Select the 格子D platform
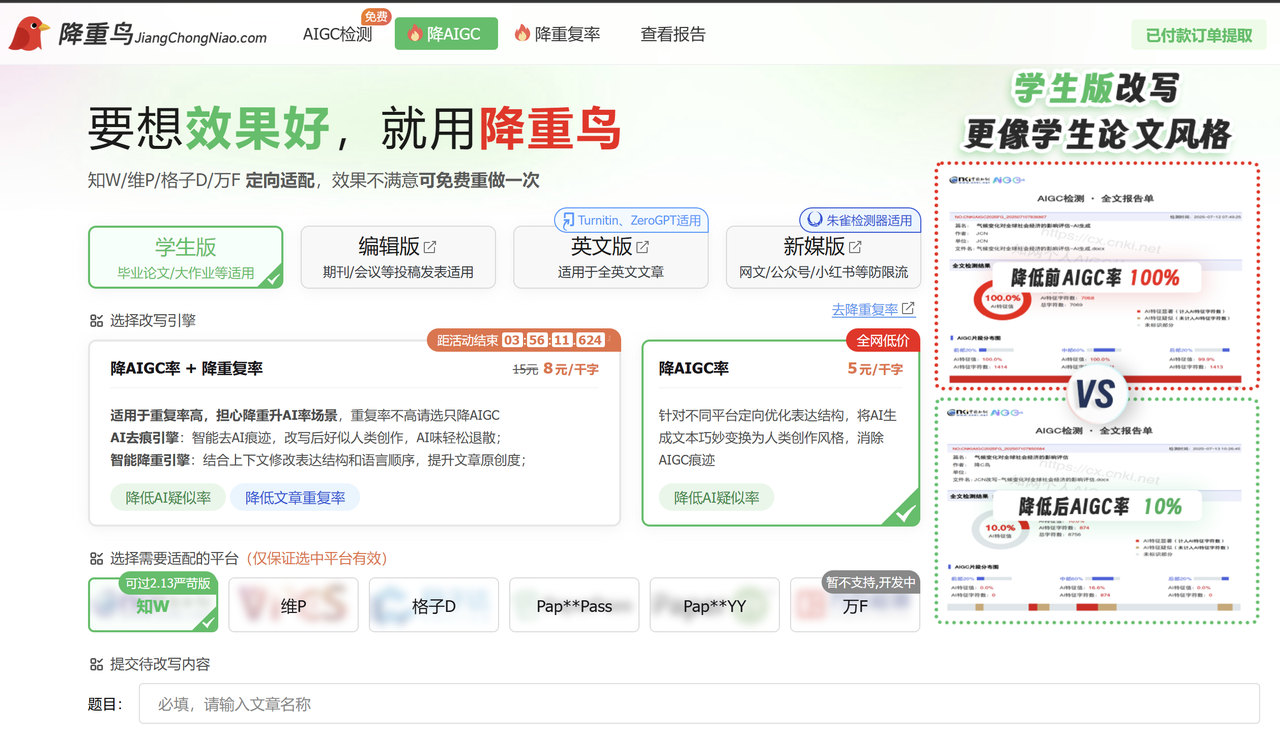1280x738 pixels. (x=434, y=605)
